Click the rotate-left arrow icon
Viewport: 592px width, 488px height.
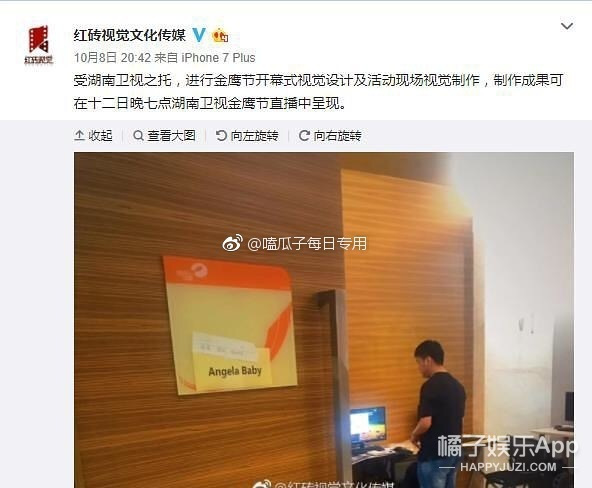pyautogui.click(x=221, y=135)
